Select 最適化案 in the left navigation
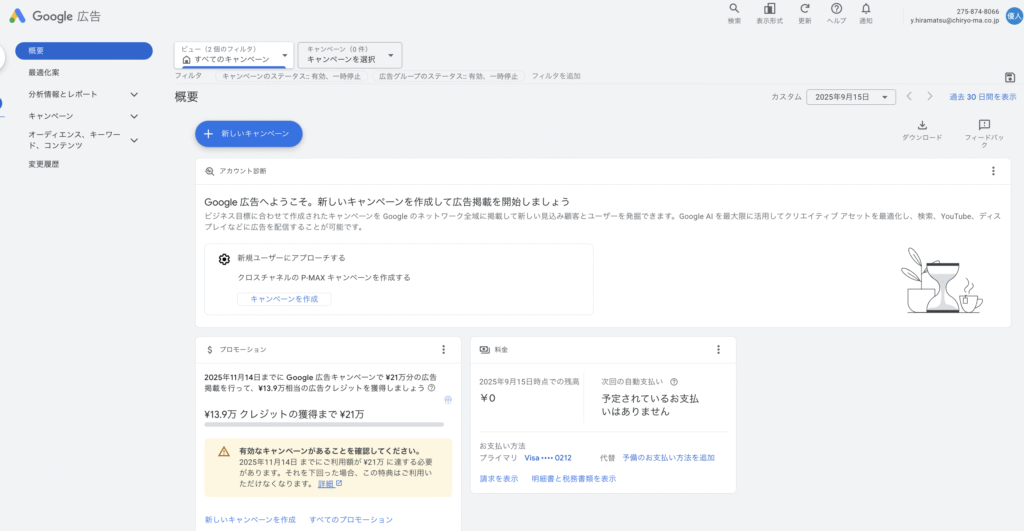Screen dimensions: 1024x531 pyautogui.click(x=44, y=72)
